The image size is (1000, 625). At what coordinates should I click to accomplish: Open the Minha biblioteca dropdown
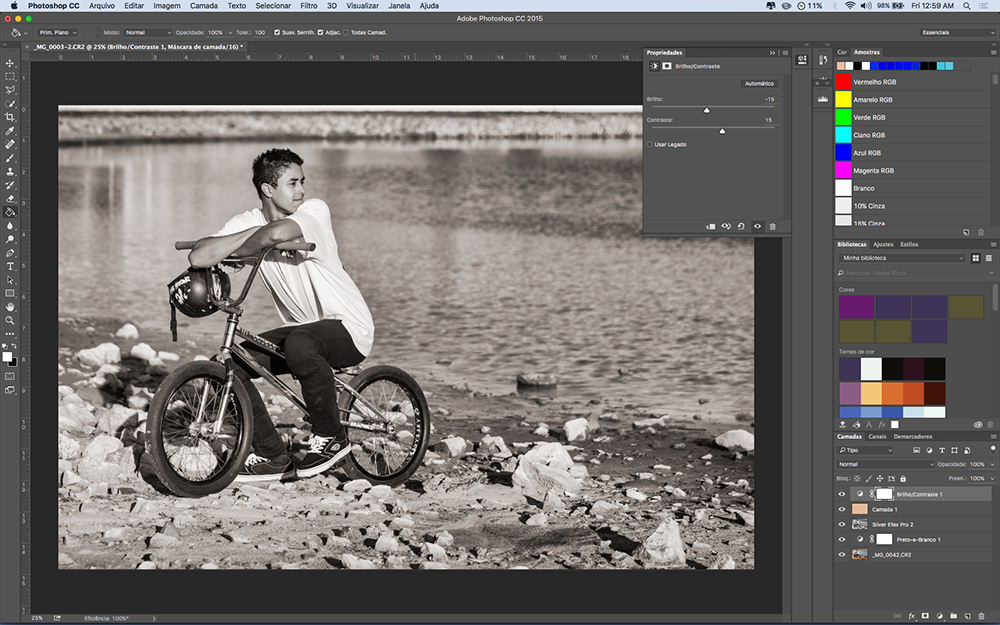coord(903,258)
